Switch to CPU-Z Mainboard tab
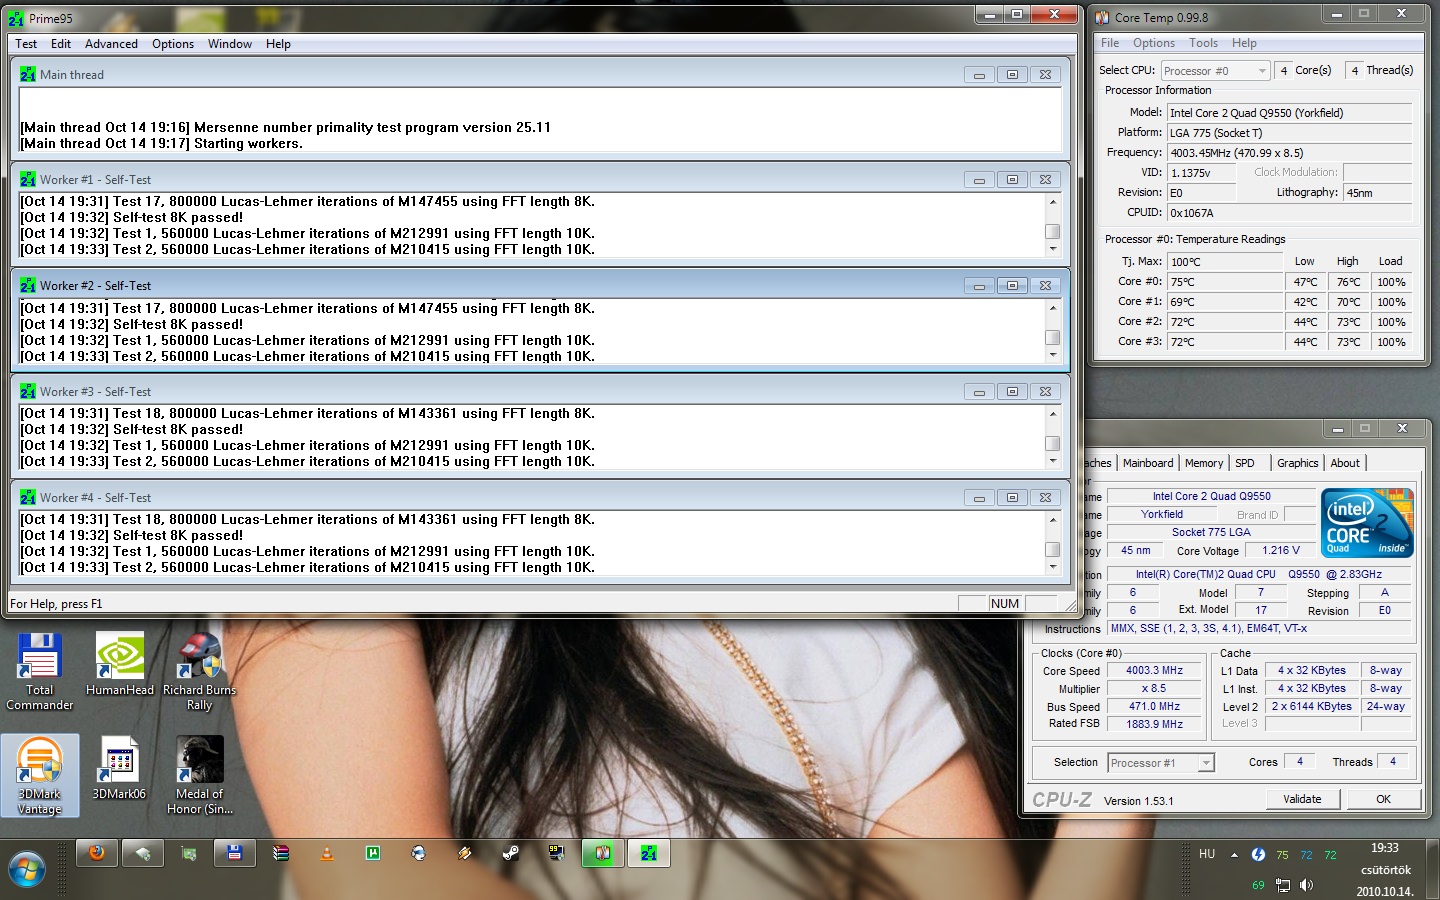 [x=1148, y=463]
